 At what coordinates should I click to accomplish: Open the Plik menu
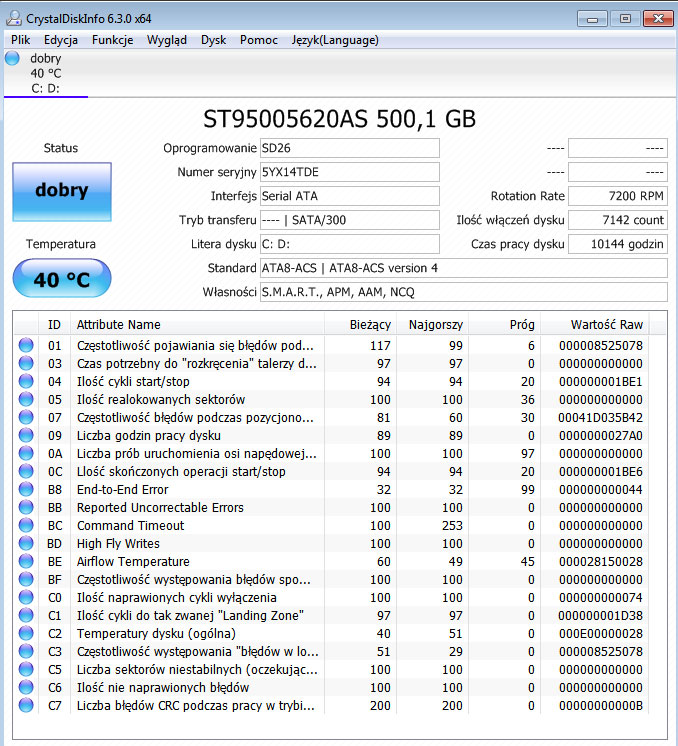pyautogui.click(x=20, y=40)
